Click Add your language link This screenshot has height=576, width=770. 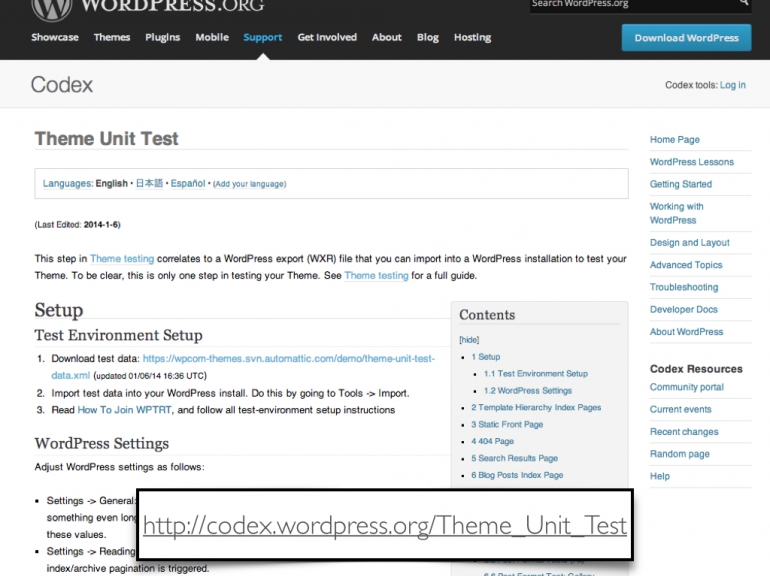coord(249,184)
